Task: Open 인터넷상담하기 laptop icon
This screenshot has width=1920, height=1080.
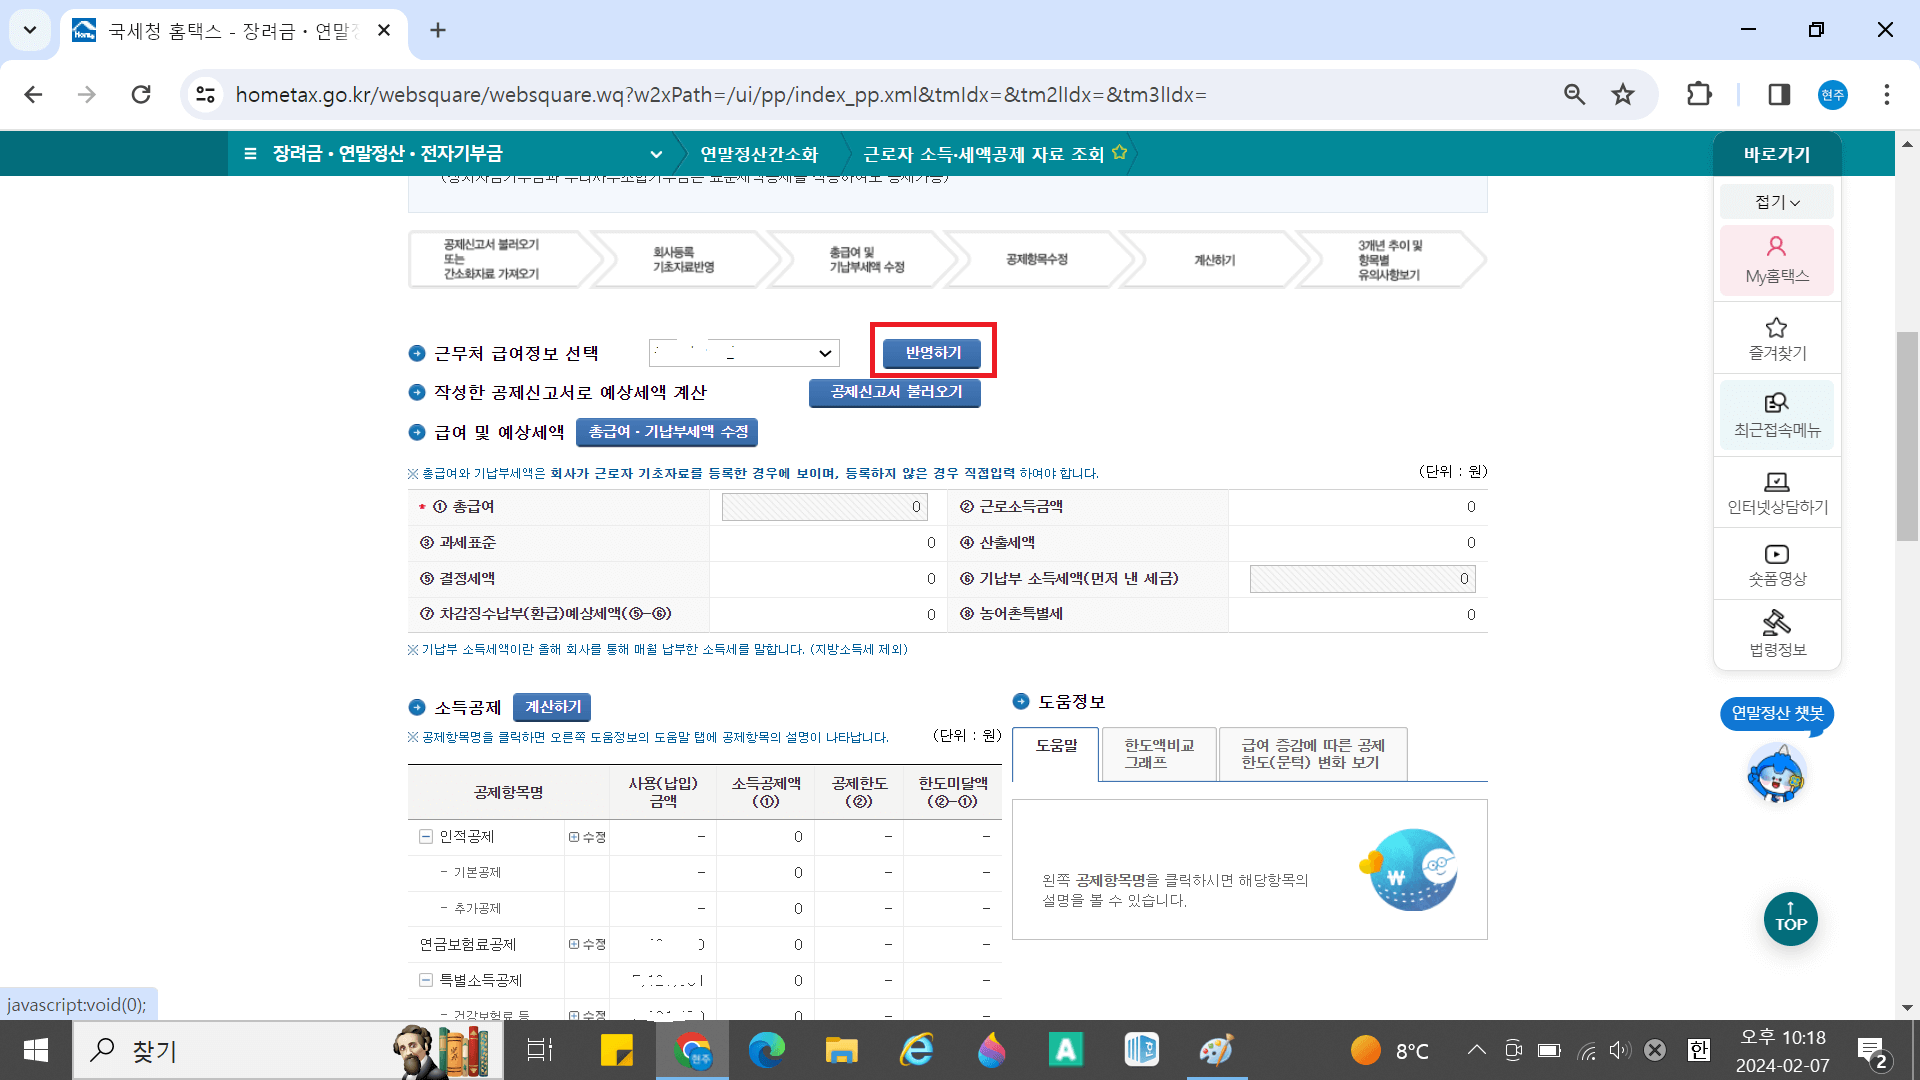Action: (x=1777, y=482)
